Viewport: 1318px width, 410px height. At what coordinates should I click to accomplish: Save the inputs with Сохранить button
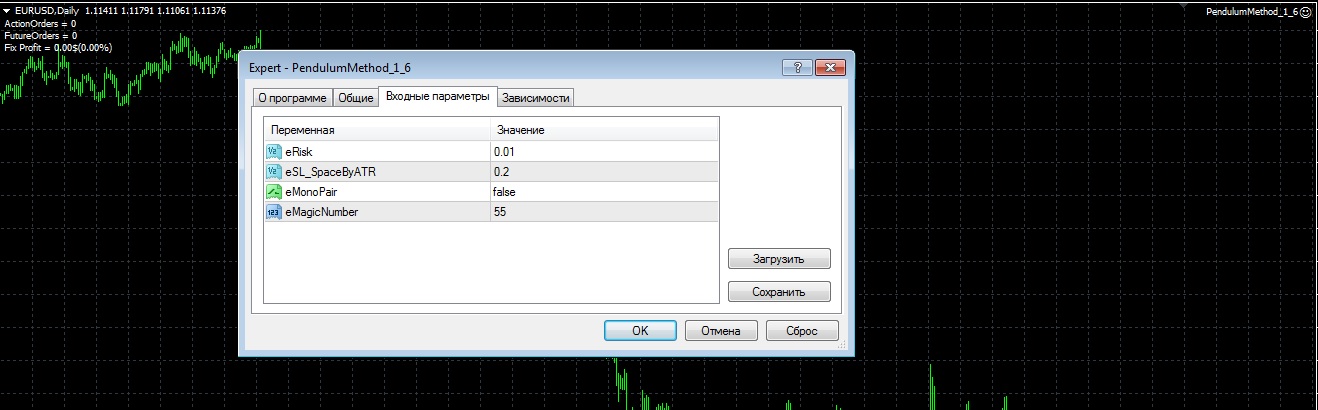tap(779, 293)
